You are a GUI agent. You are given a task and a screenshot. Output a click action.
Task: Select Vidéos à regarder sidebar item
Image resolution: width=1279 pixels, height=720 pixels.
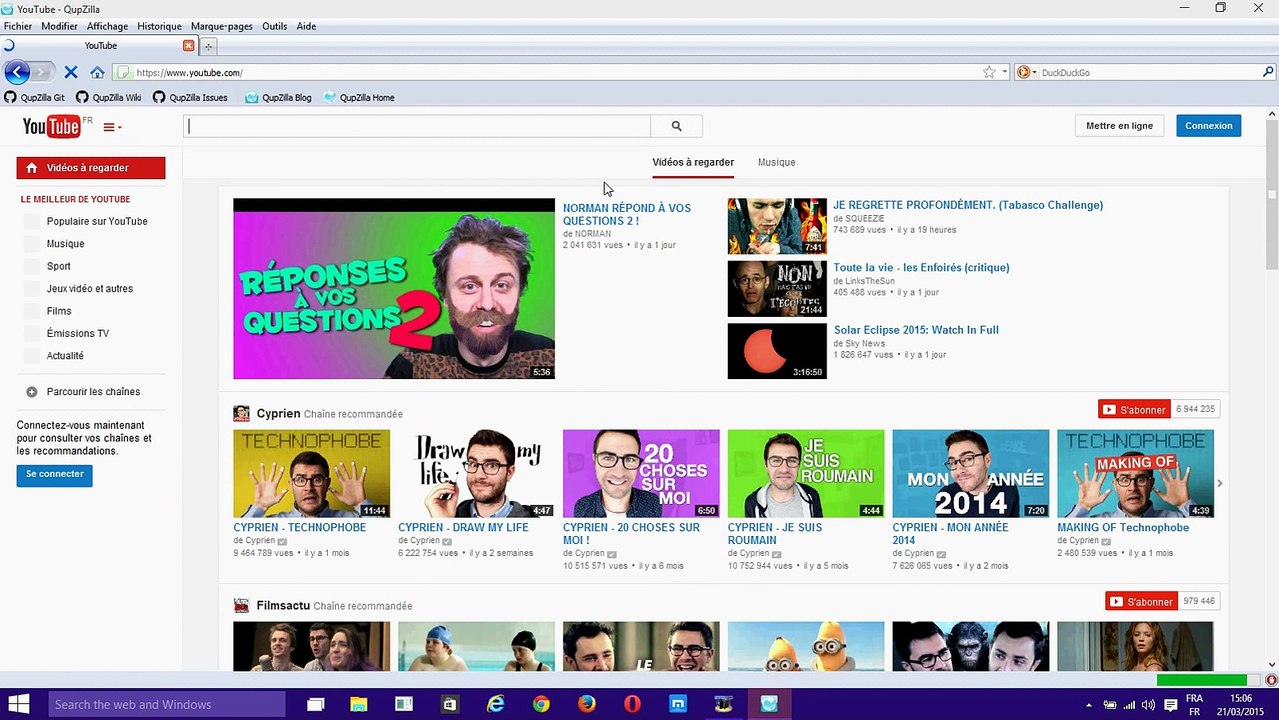91,168
